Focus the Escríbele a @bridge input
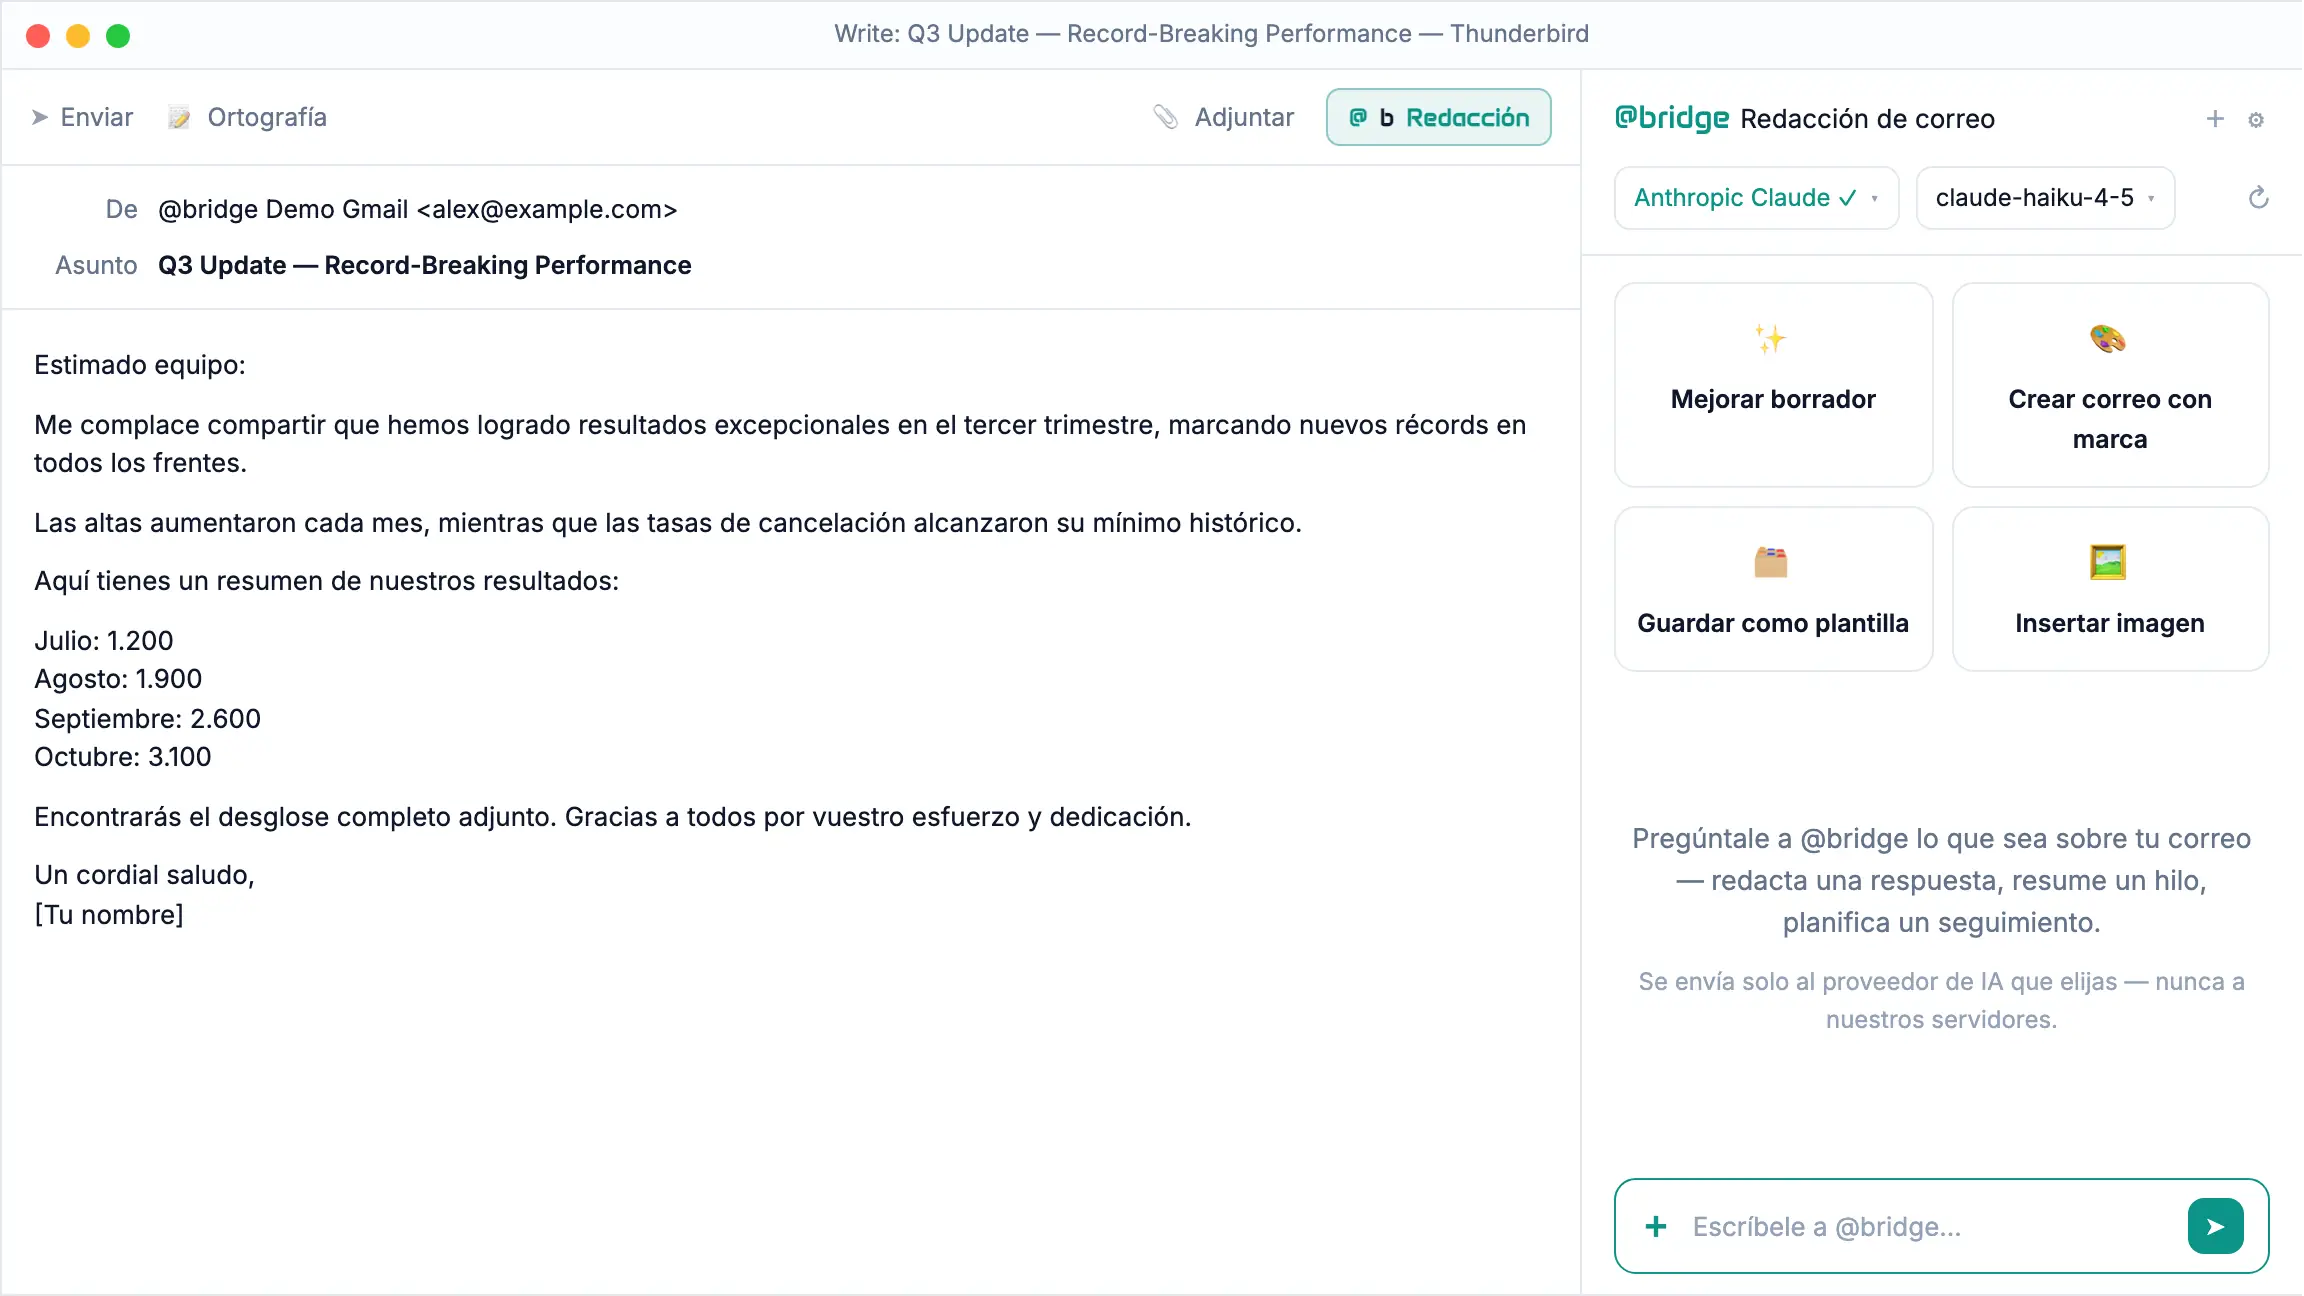Image resolution: width=2304 pixels, height=1296 pixels. pos(1930,1227)
